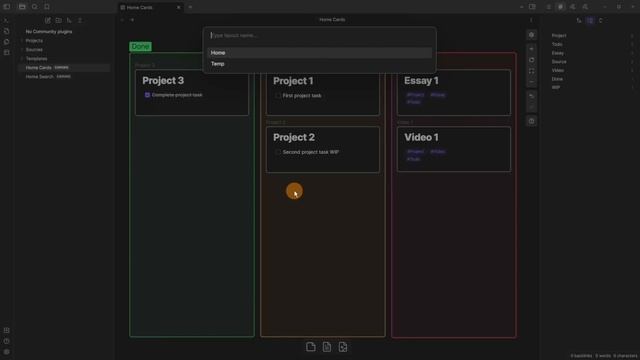Collapse all folders in file explorer
The image size is (640, 360).
pyautogui.click(x=80, y=20)
